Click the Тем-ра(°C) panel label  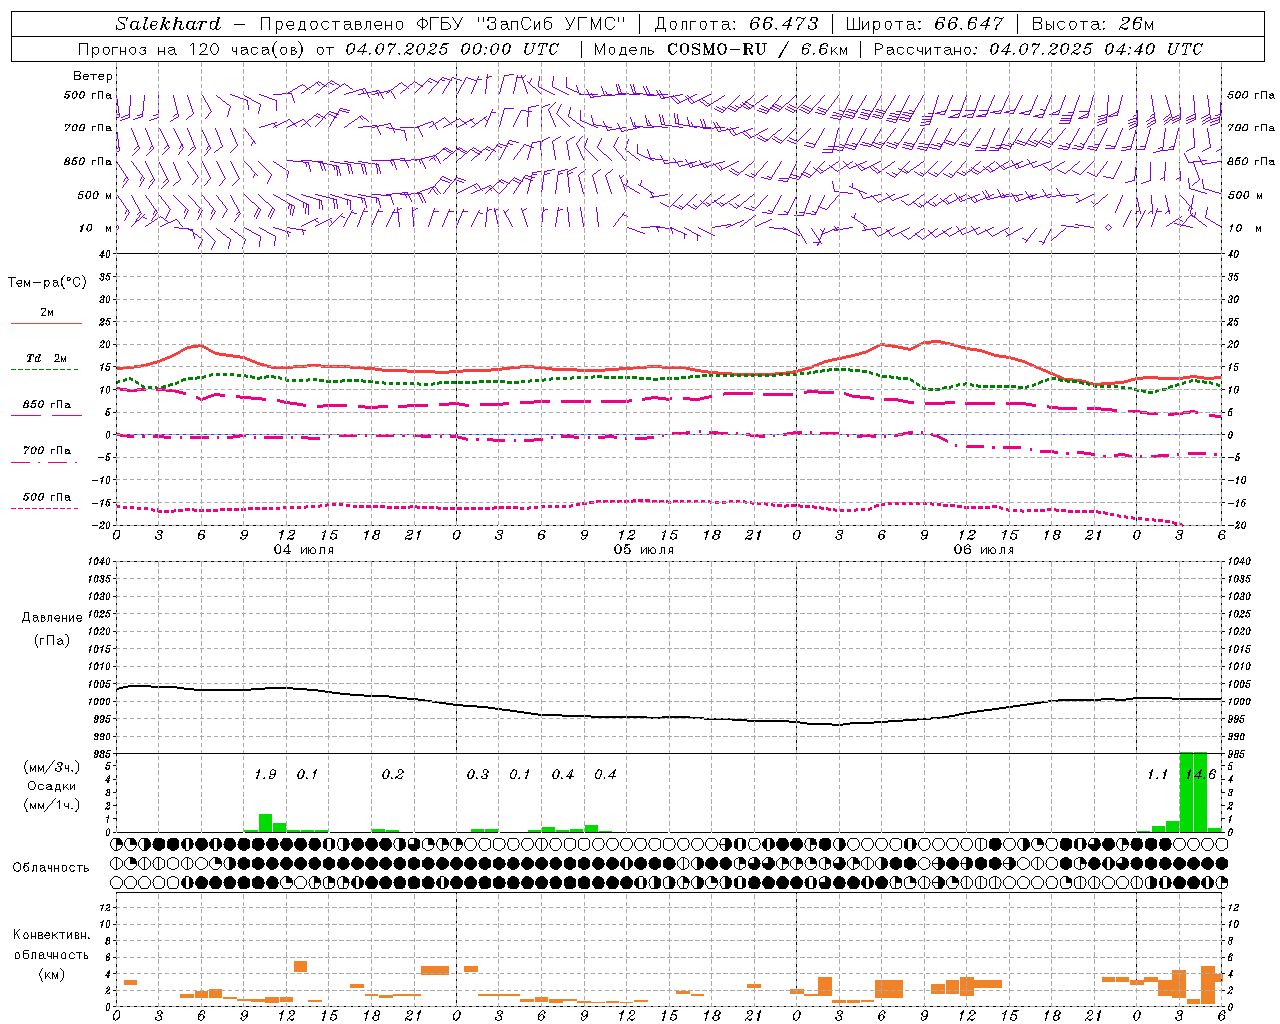click(x=47, y=283)
